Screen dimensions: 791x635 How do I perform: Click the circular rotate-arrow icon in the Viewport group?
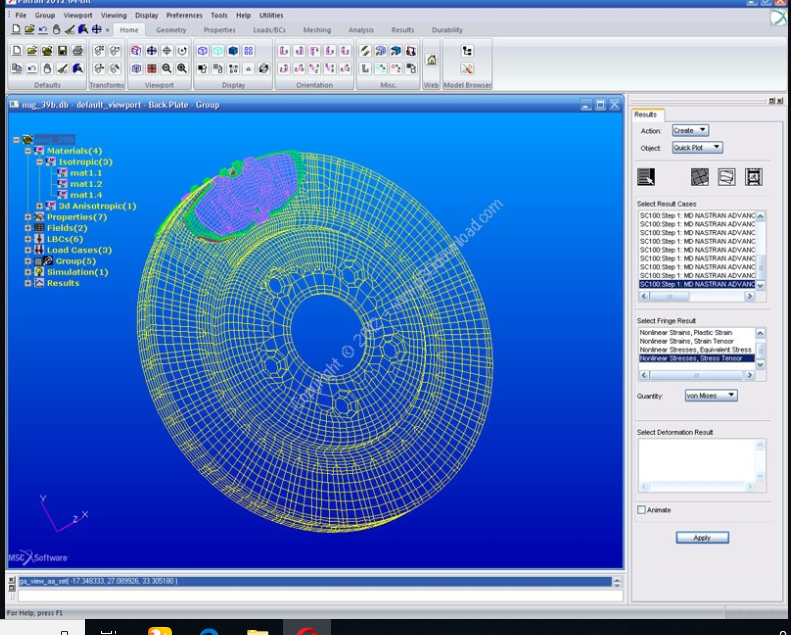click(x=182, y=51)
